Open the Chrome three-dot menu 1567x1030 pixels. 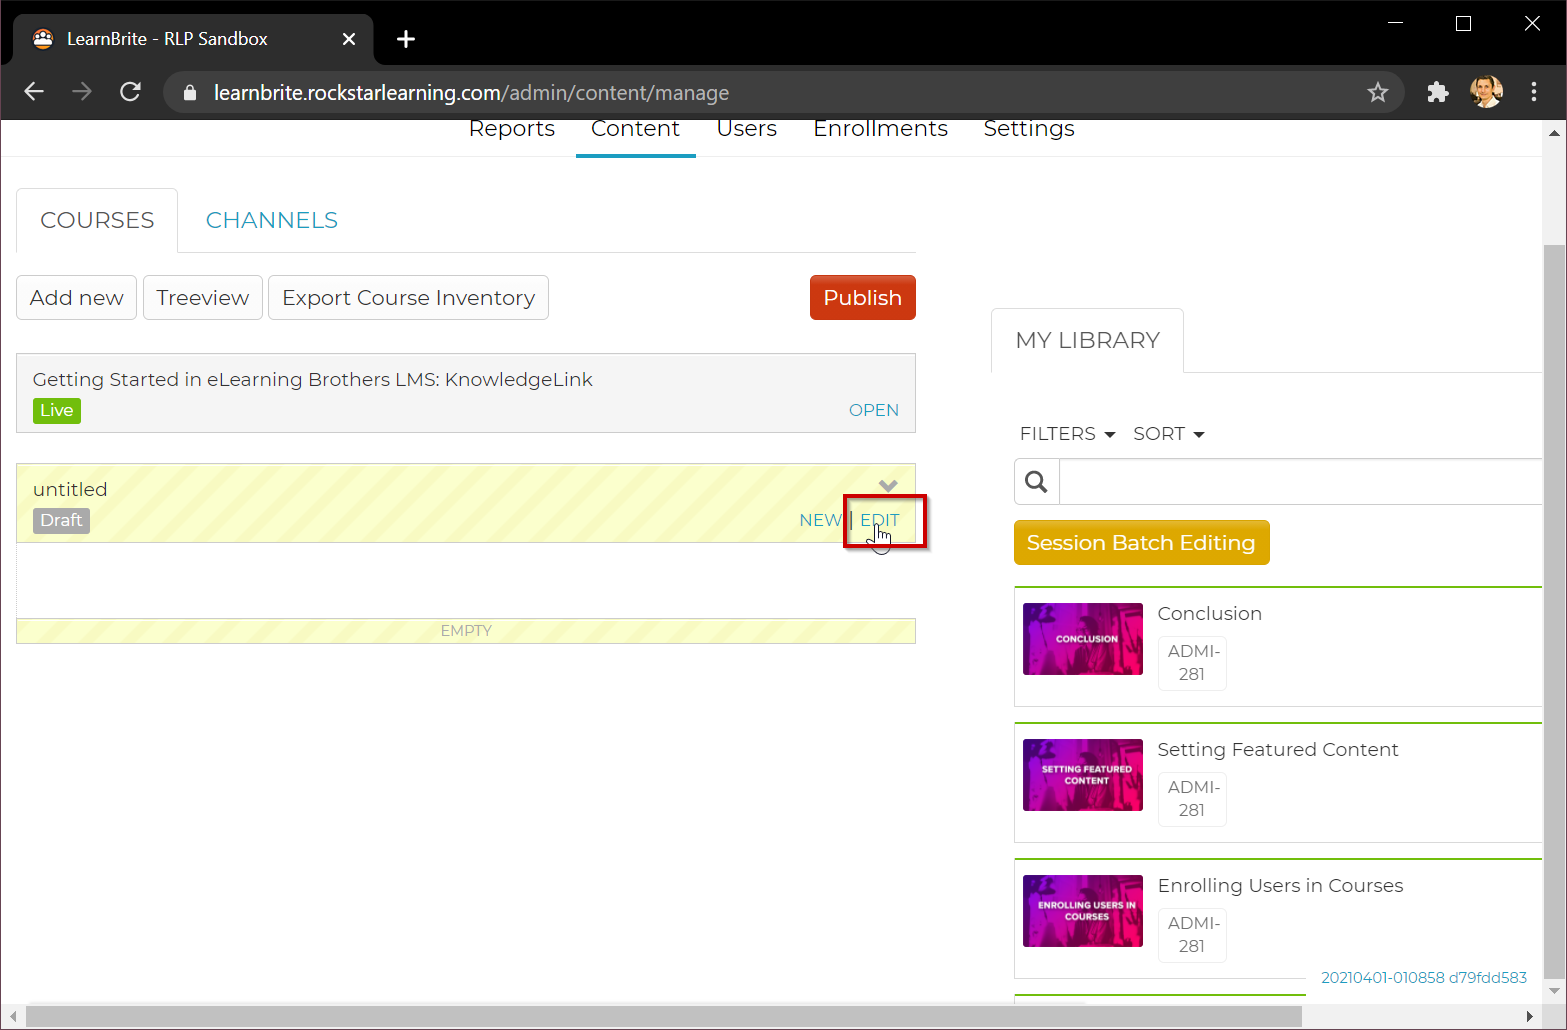(1533, 92)
